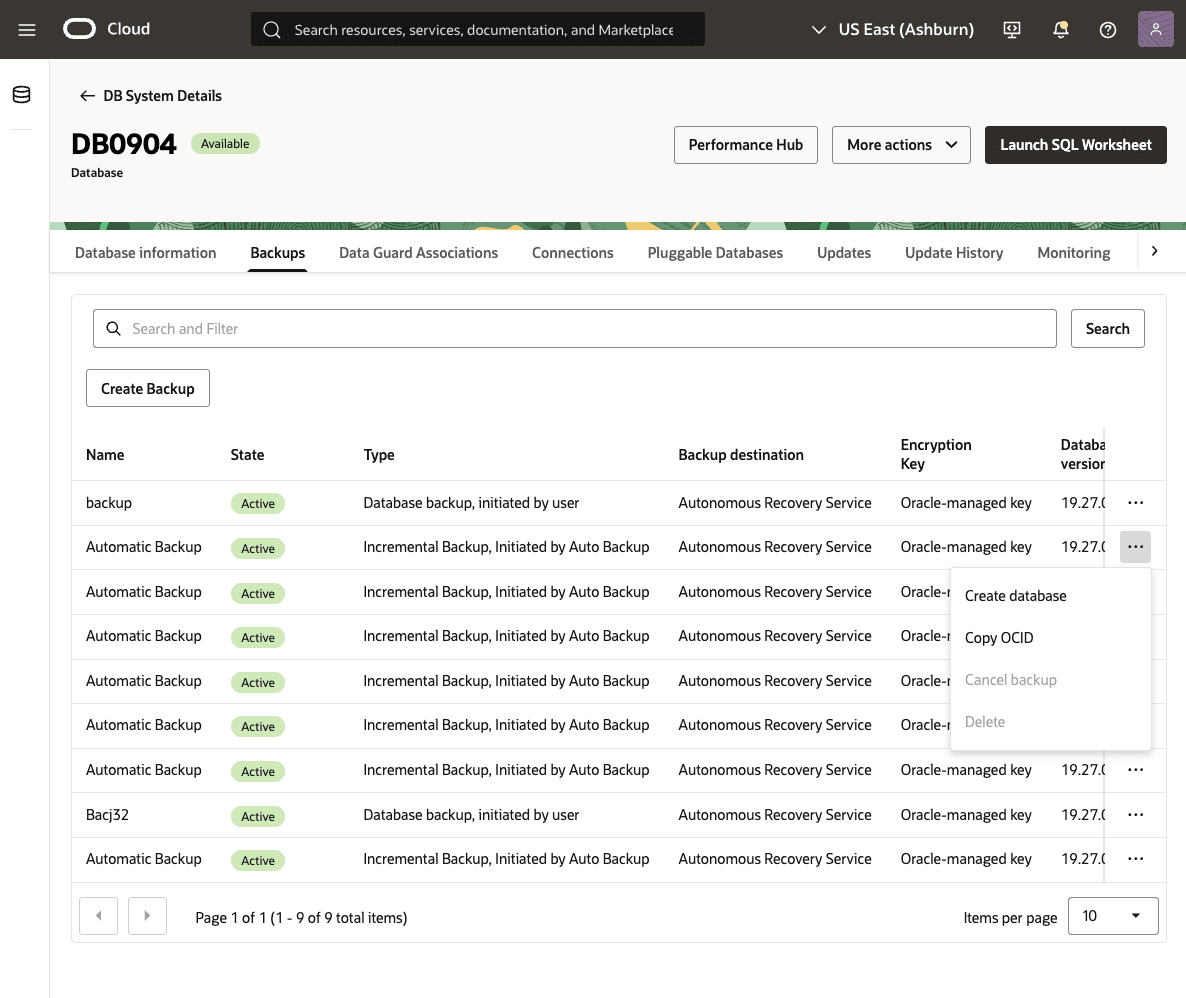The width and height of the screenshot is (1186, 998).
Task: Expand the hidden tabs with the right chevron
Action: [x=1154, y=251]
